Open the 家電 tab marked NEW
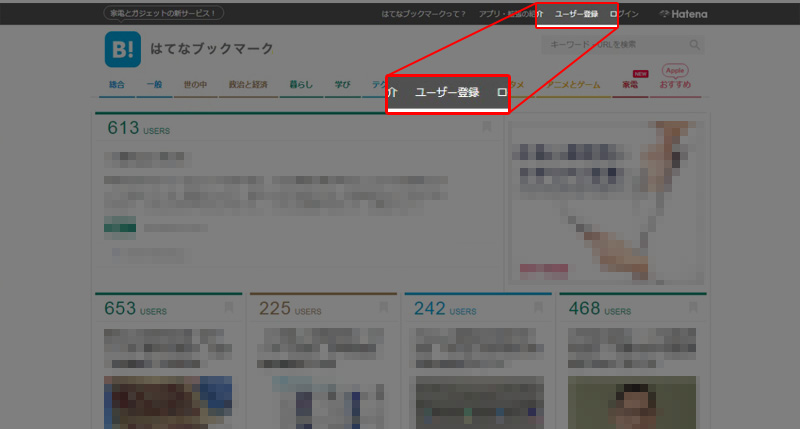Viewport: 800px width, 429px height. pos(630,85)
